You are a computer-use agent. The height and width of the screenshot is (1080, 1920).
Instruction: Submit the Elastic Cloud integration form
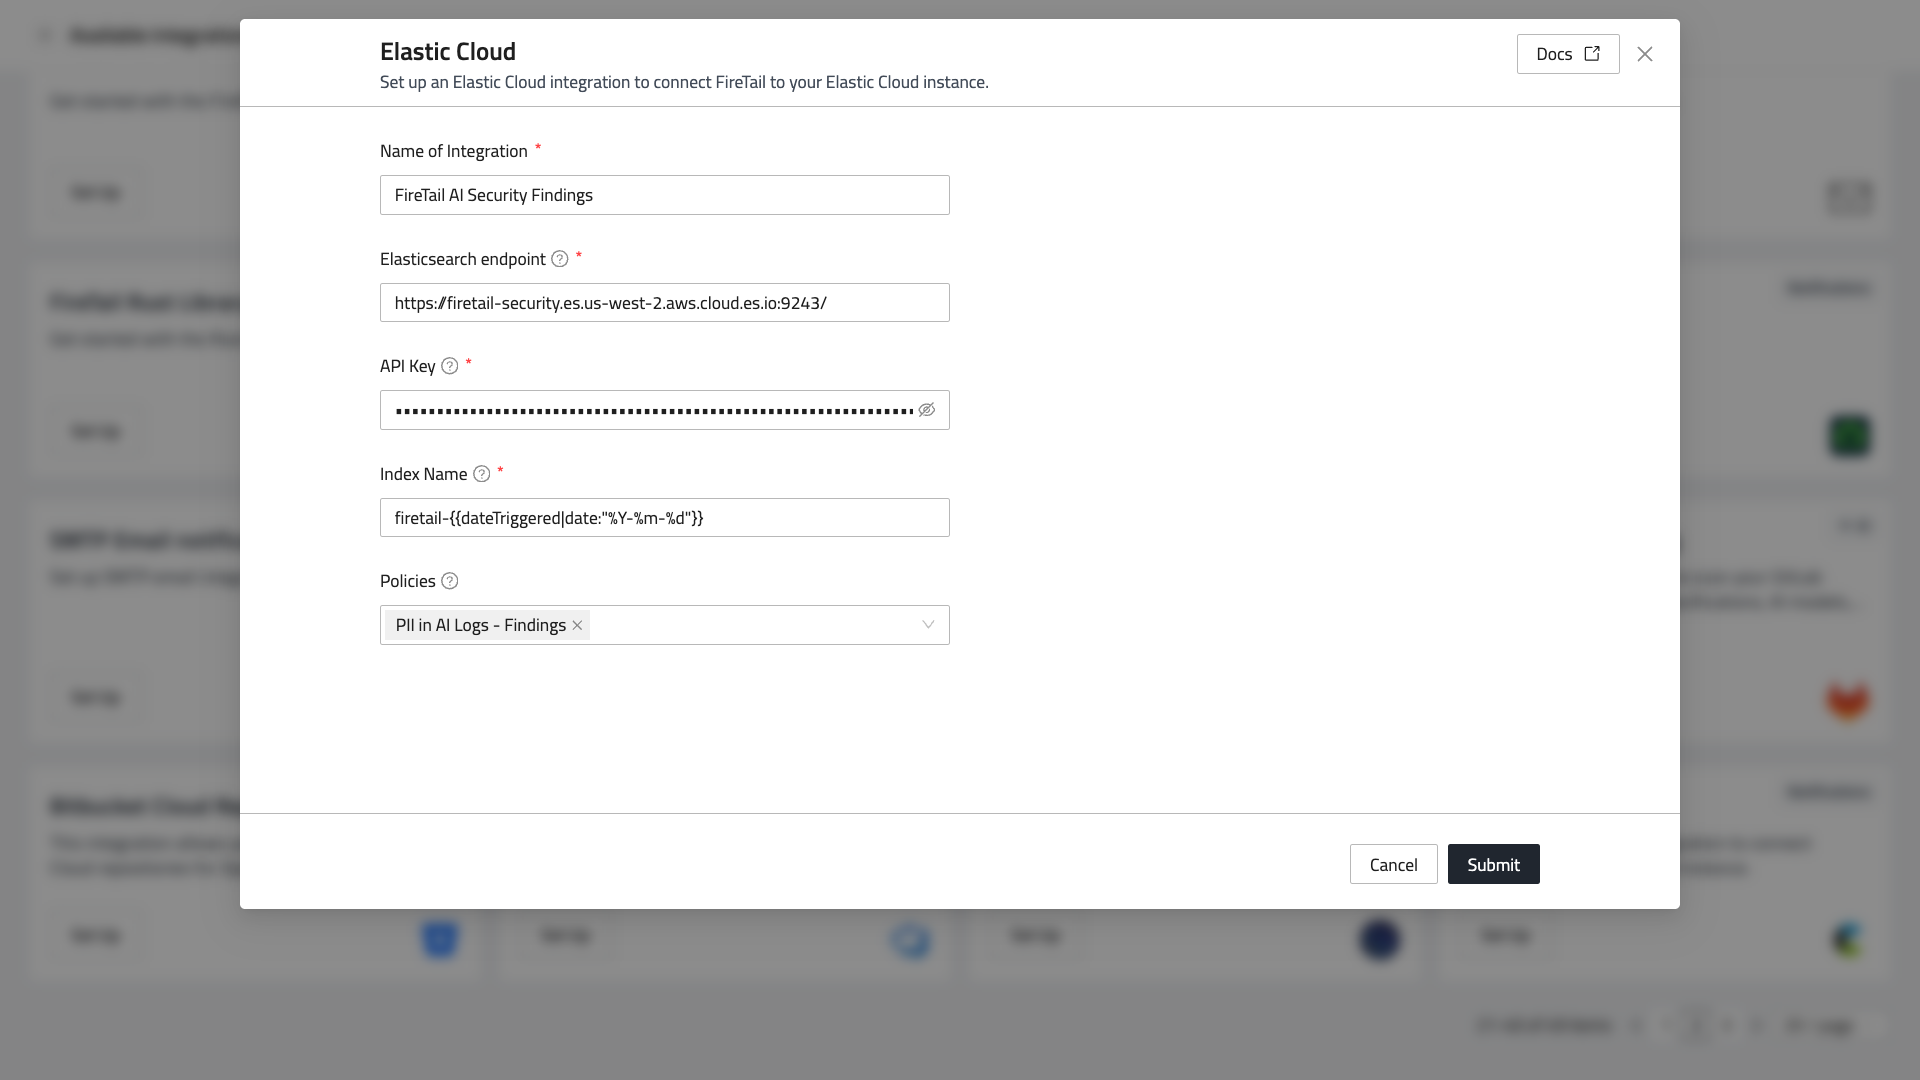[x=1493, y=864]
